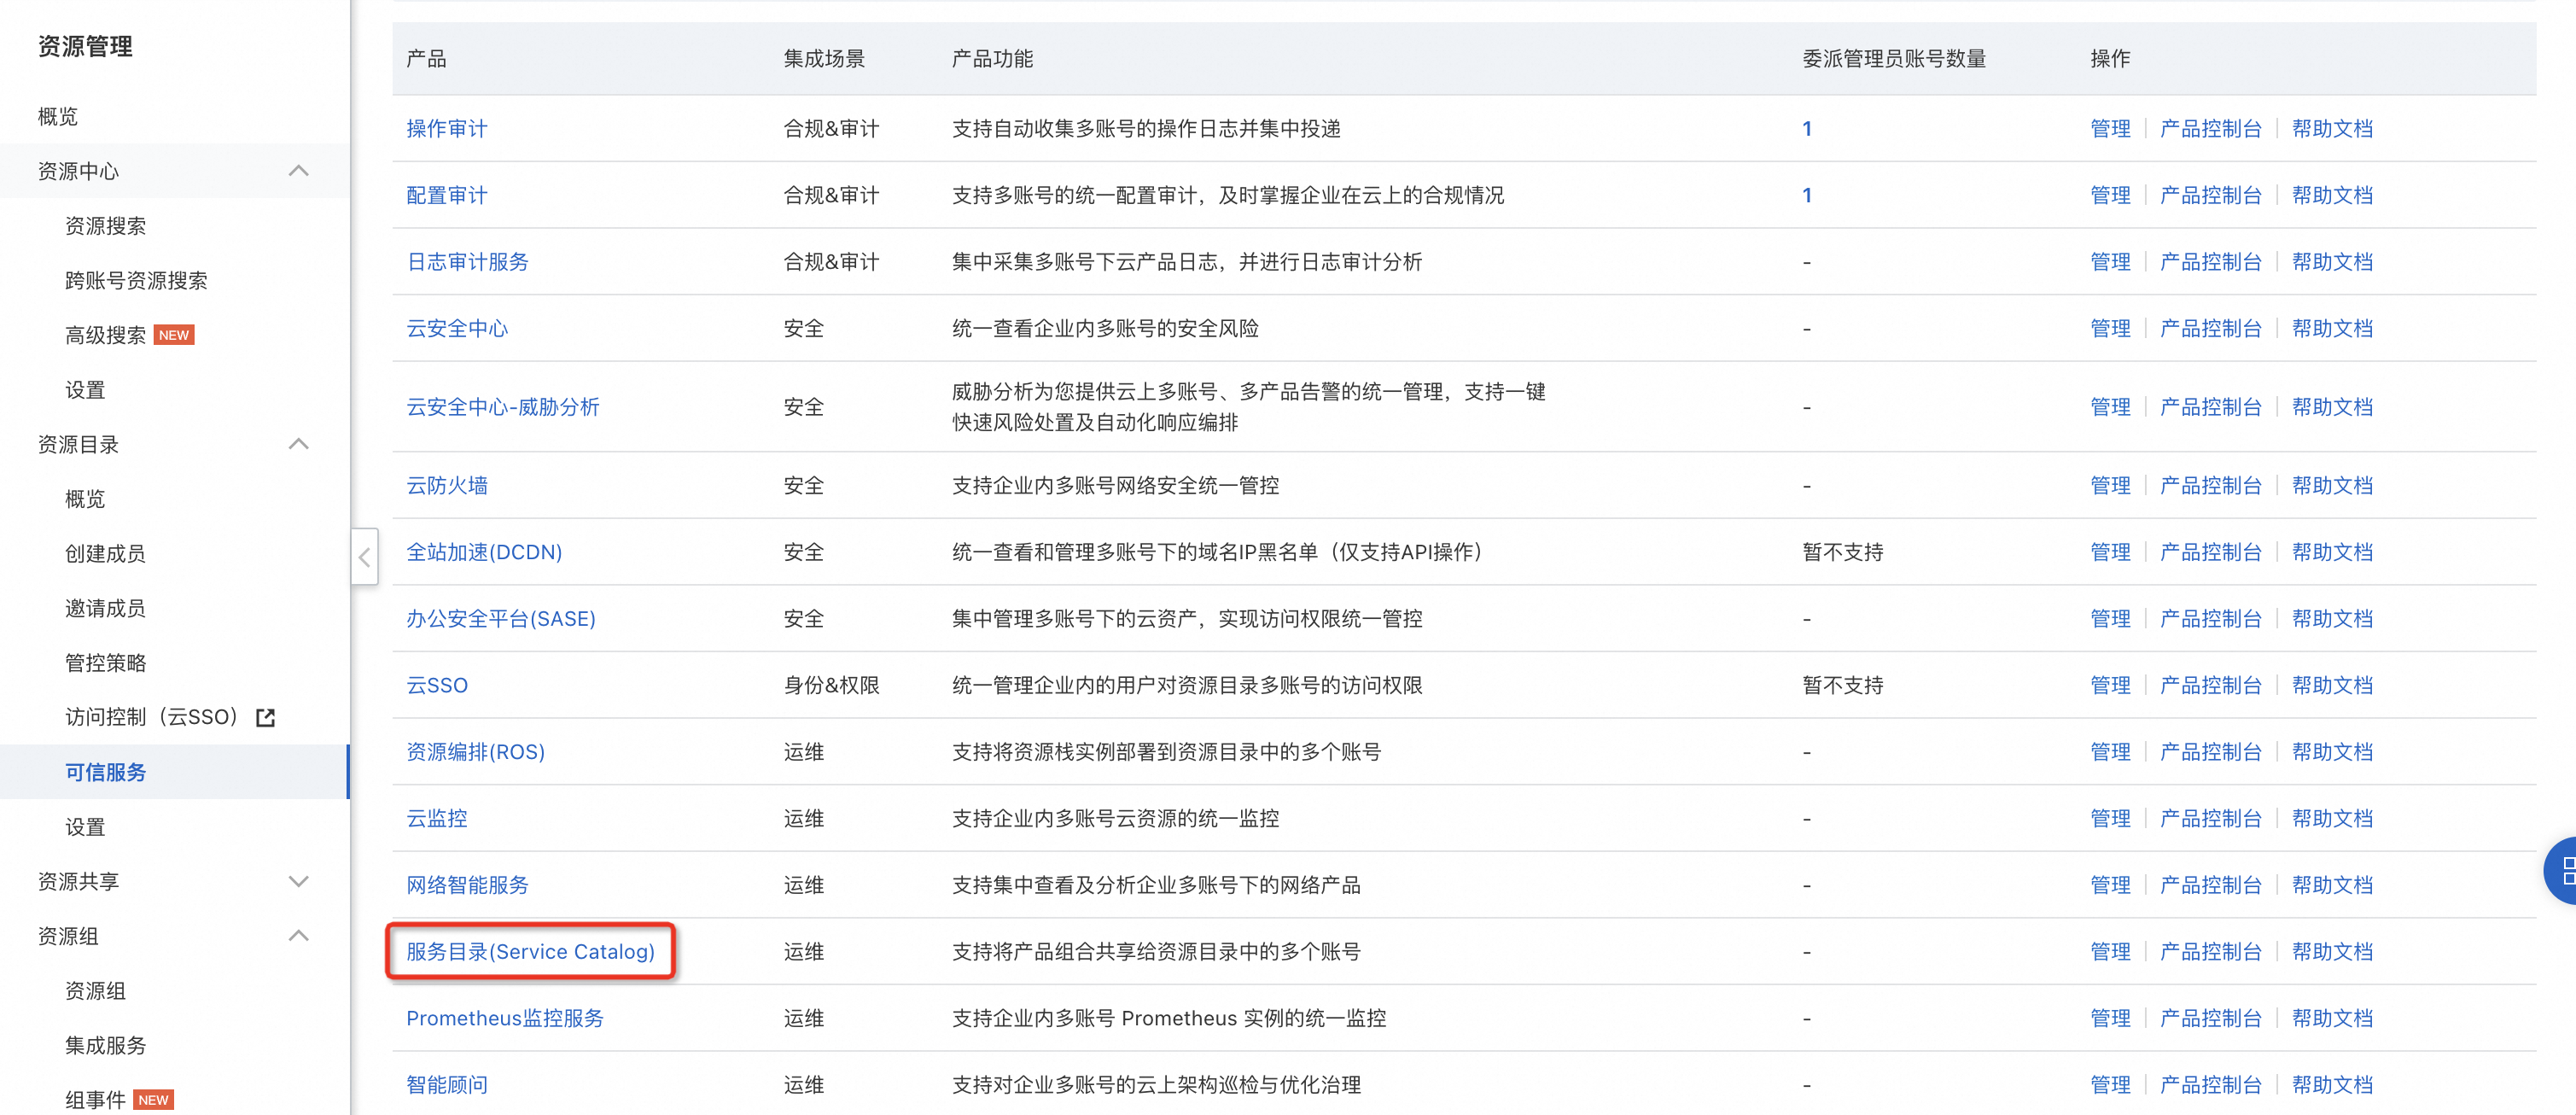Image resolution: width=2576 pixels, height=1115 pixels.
Task: Collapse the 资源中心 menu section
Action: point(298,171)
